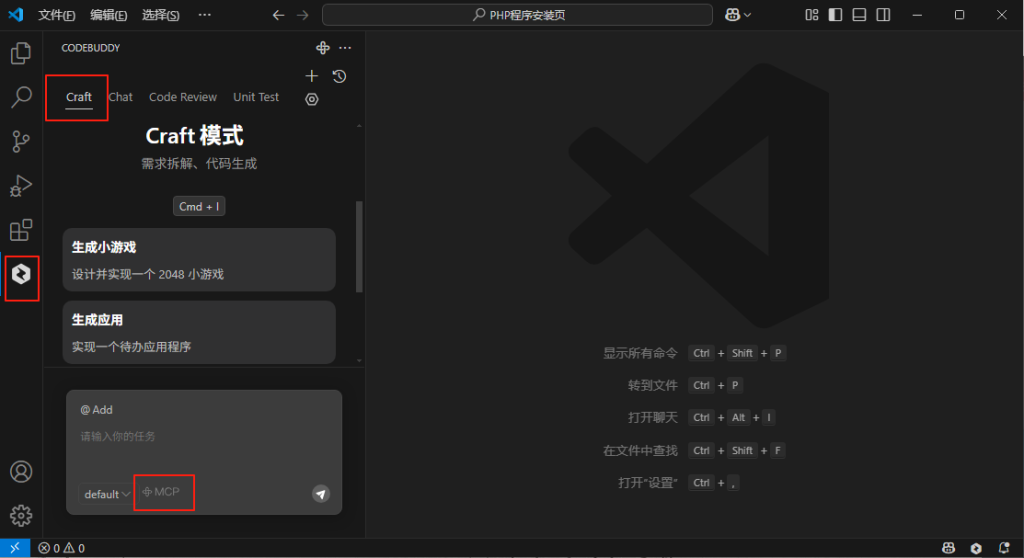Open the CodeBuddy panel in activity bar

pyautogui.click(x=21, y=273)
